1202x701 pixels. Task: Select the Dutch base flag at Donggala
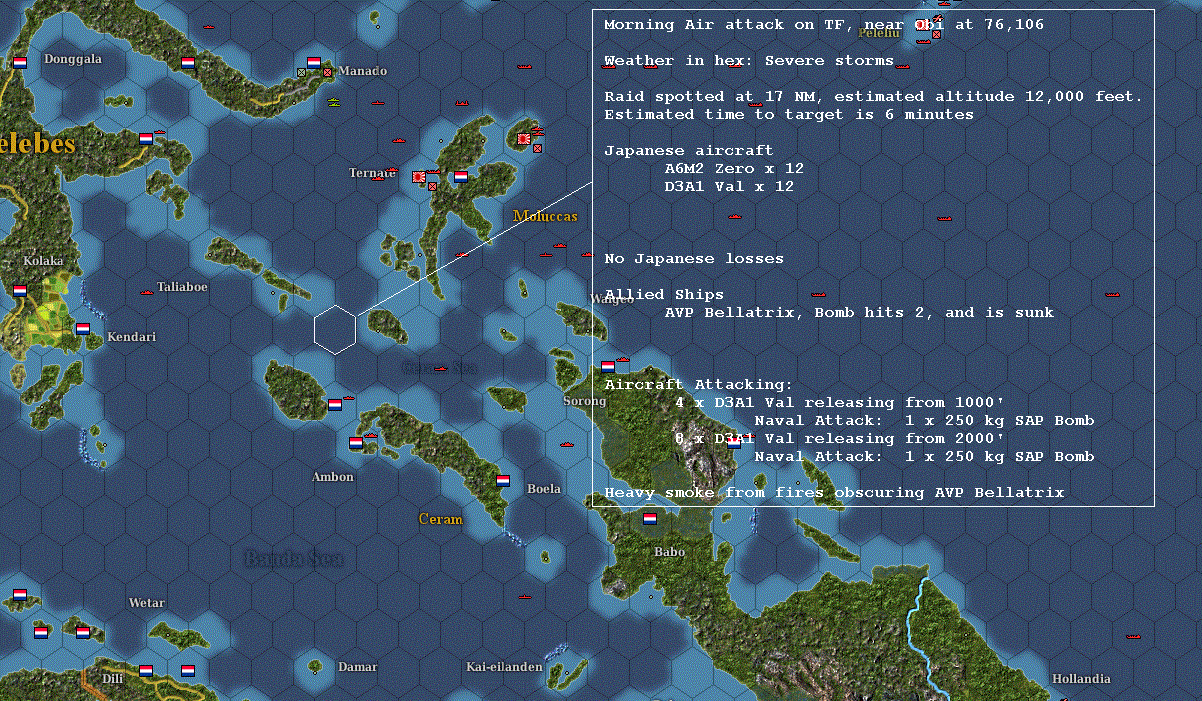20,62
